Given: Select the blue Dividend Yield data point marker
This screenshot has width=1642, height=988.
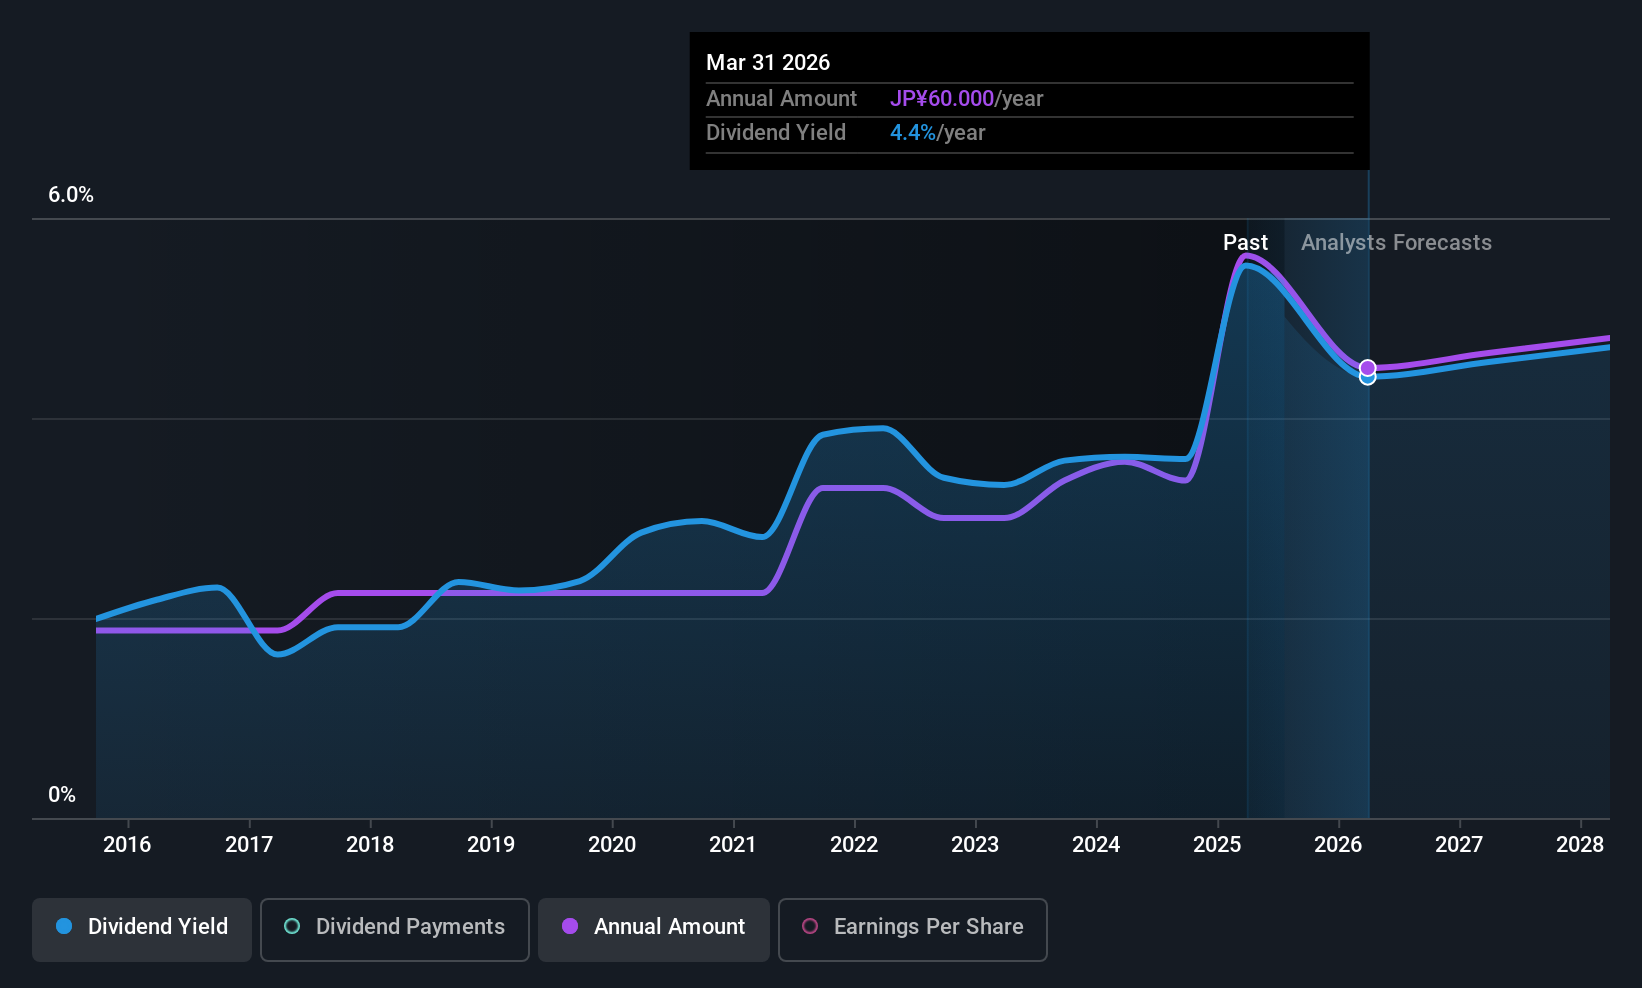Looking at the screenshot, I should pyautogui.click(x=1368, y=378).
